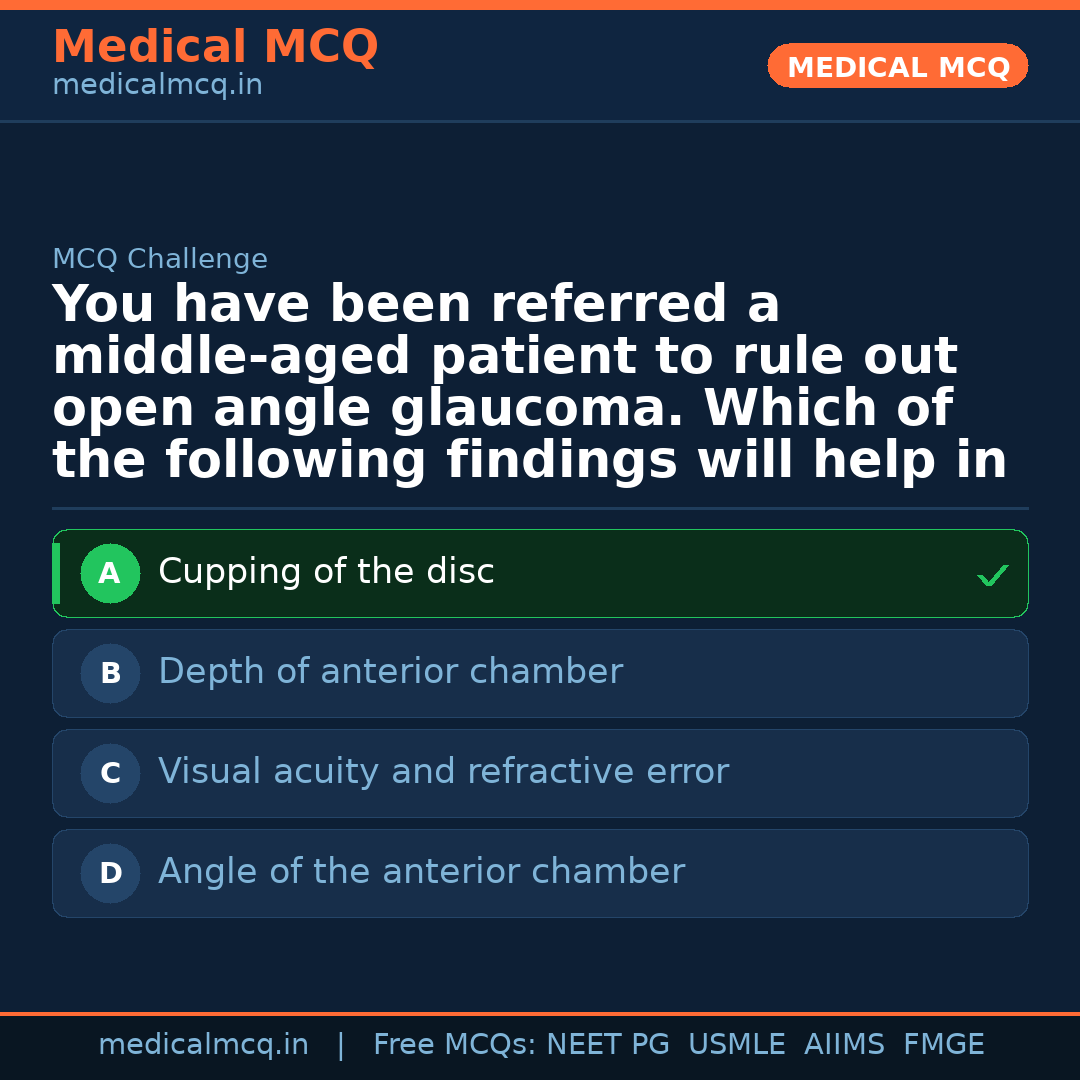Click the green checkmark on option A
Screen dimensions: 1080x1080
pos(992,575)
